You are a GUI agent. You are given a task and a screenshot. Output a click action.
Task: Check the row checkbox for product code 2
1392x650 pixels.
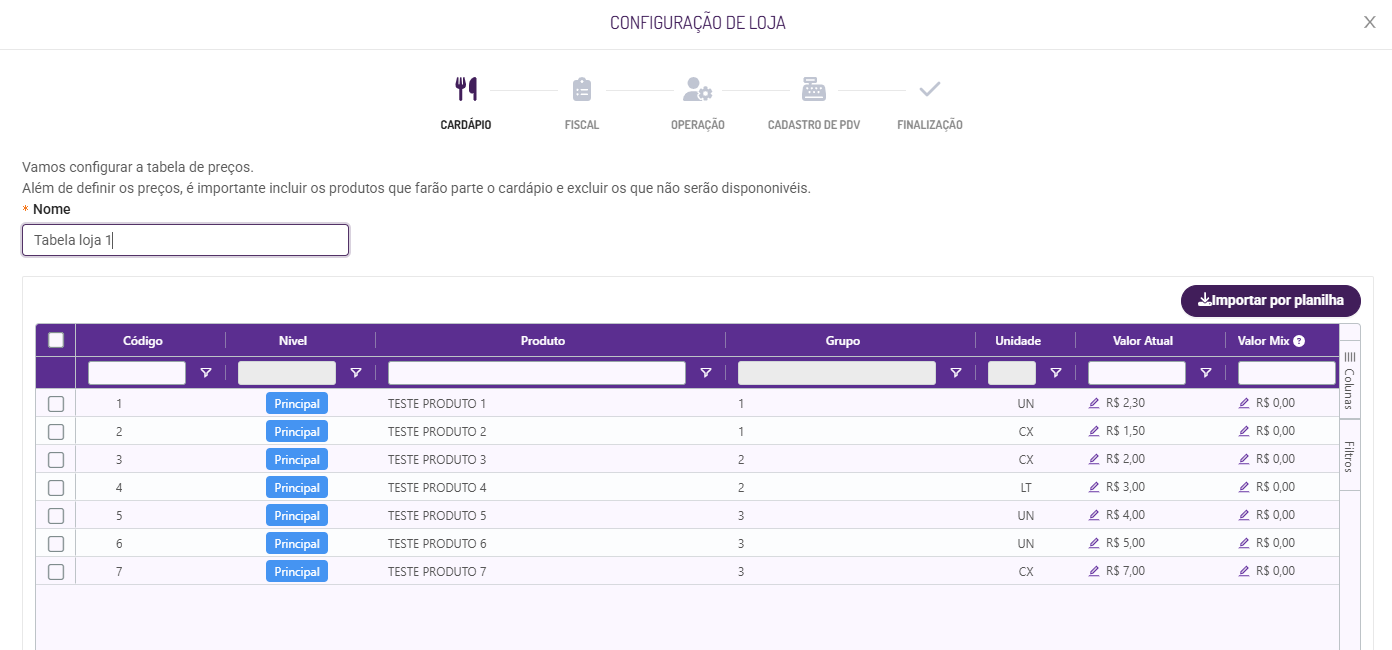(56, 432)
